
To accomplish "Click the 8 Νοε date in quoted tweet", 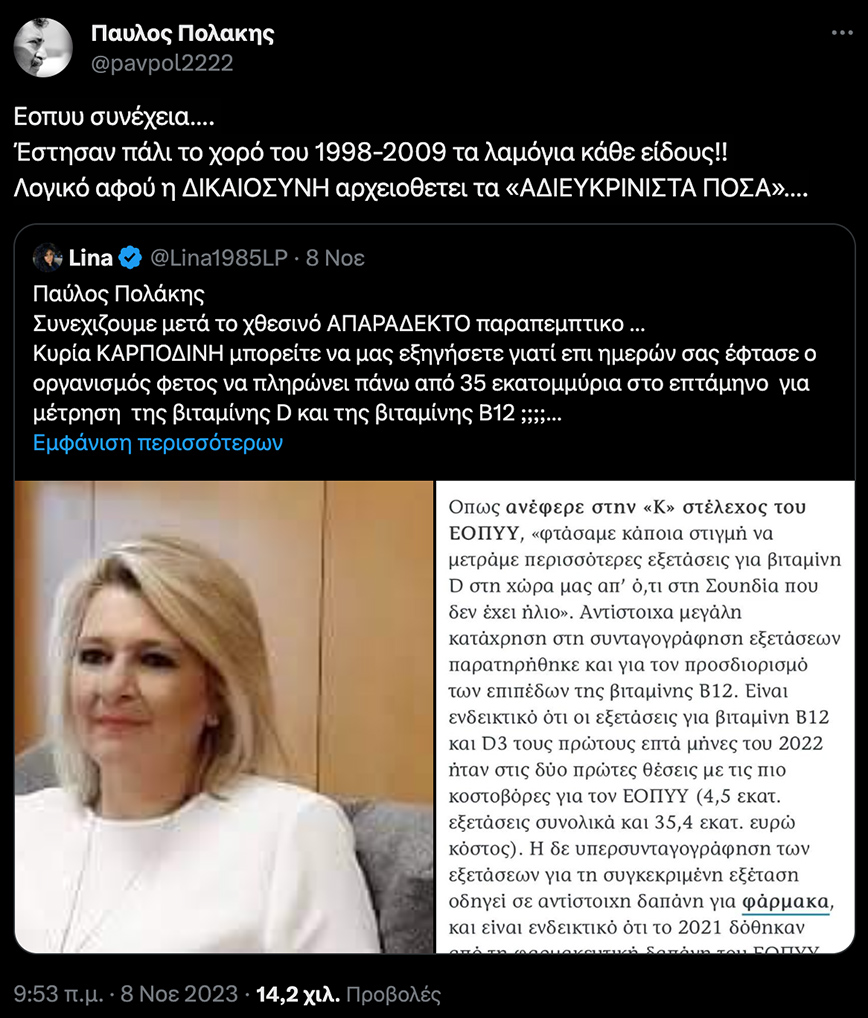I will (x=335, y=258).
